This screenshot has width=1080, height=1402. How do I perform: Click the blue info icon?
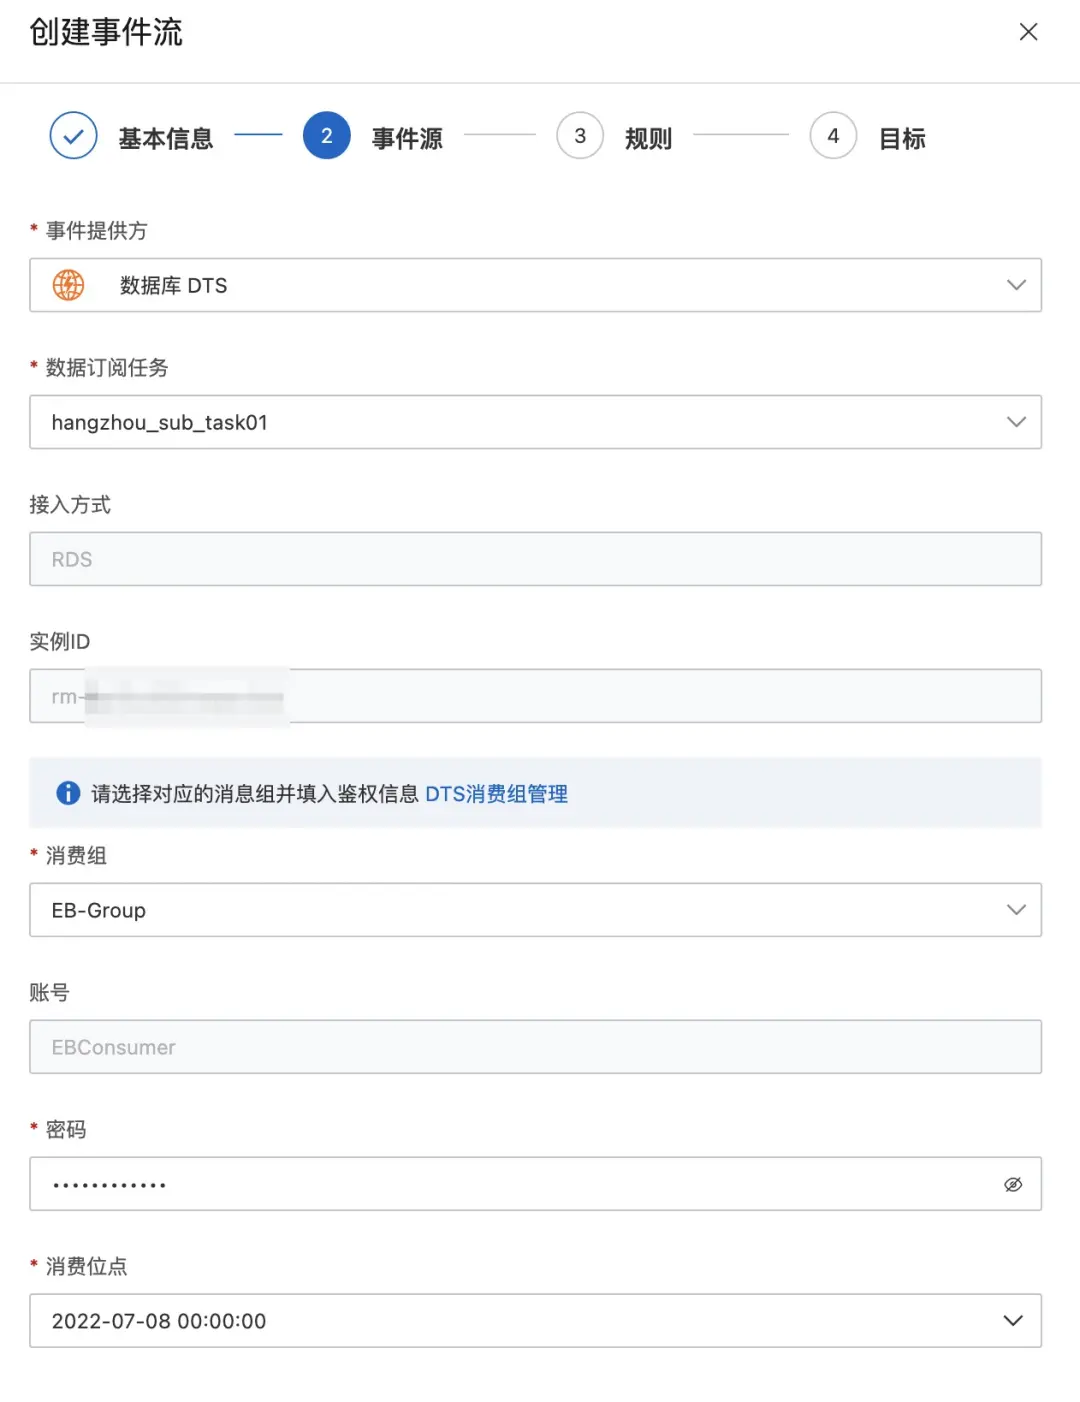pyautogui.click(x=68, y=793)
